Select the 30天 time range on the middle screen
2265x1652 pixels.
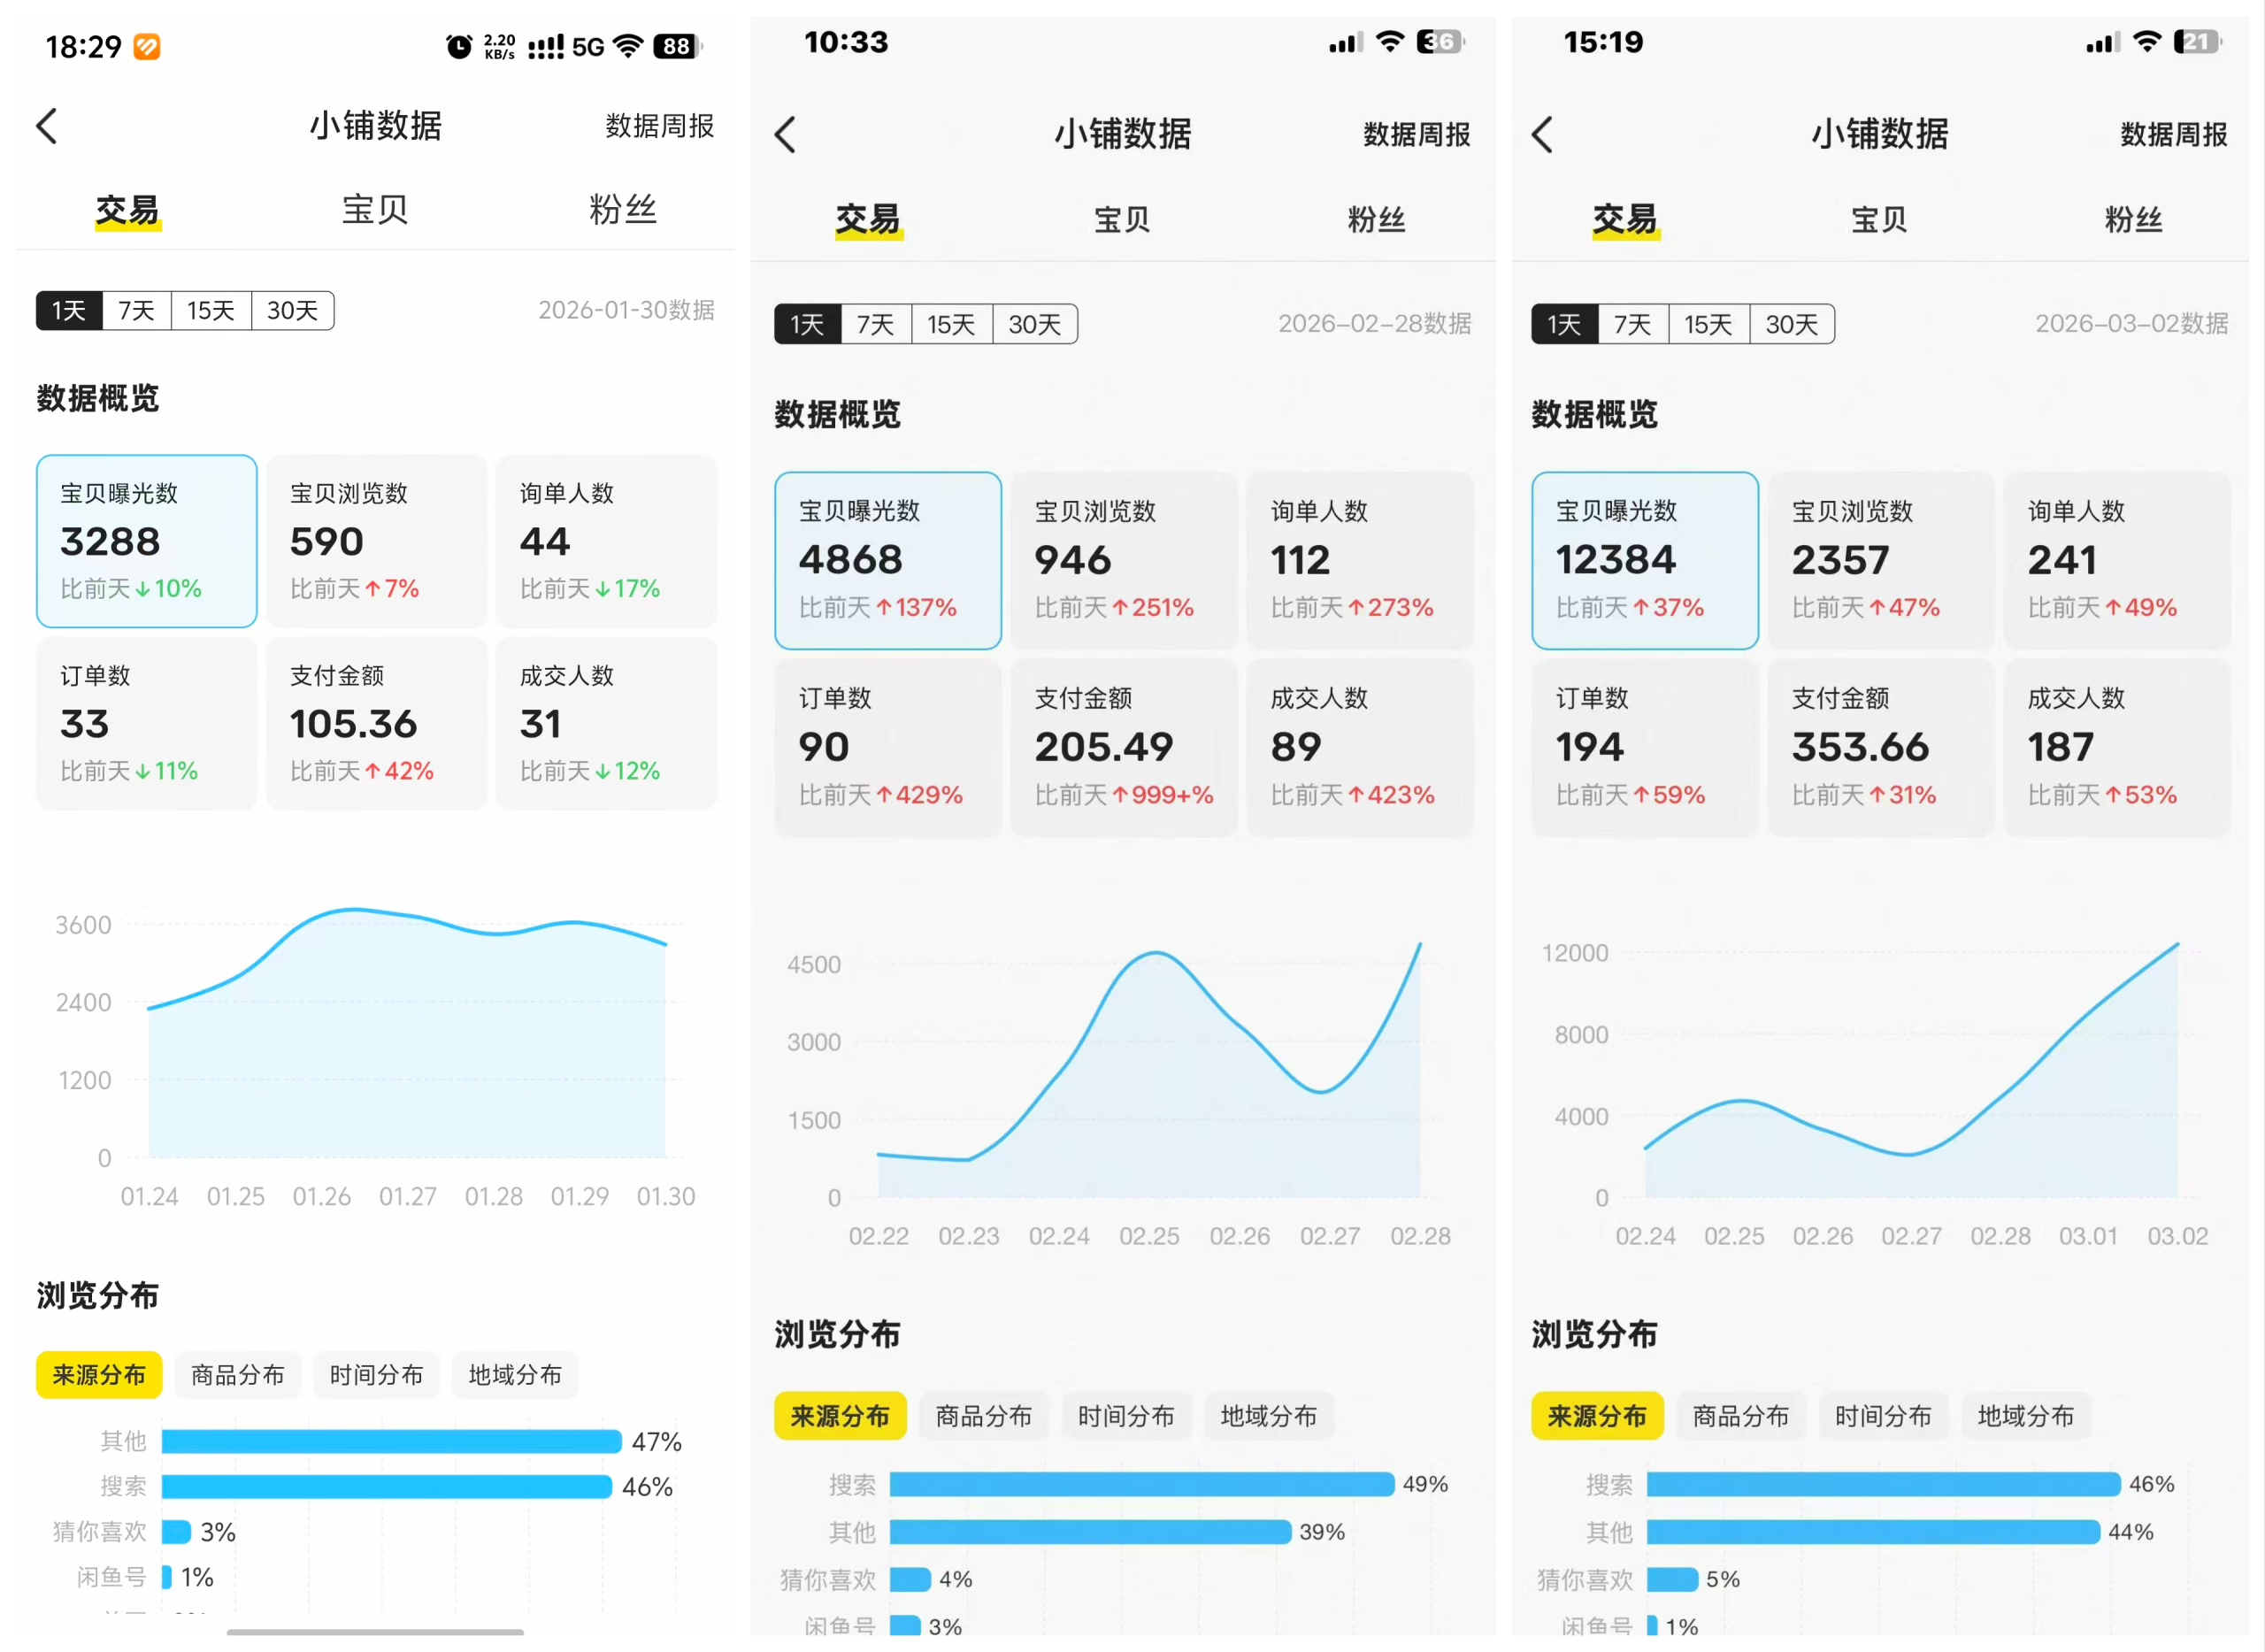pyautogui.click(x=1035, y=323)
